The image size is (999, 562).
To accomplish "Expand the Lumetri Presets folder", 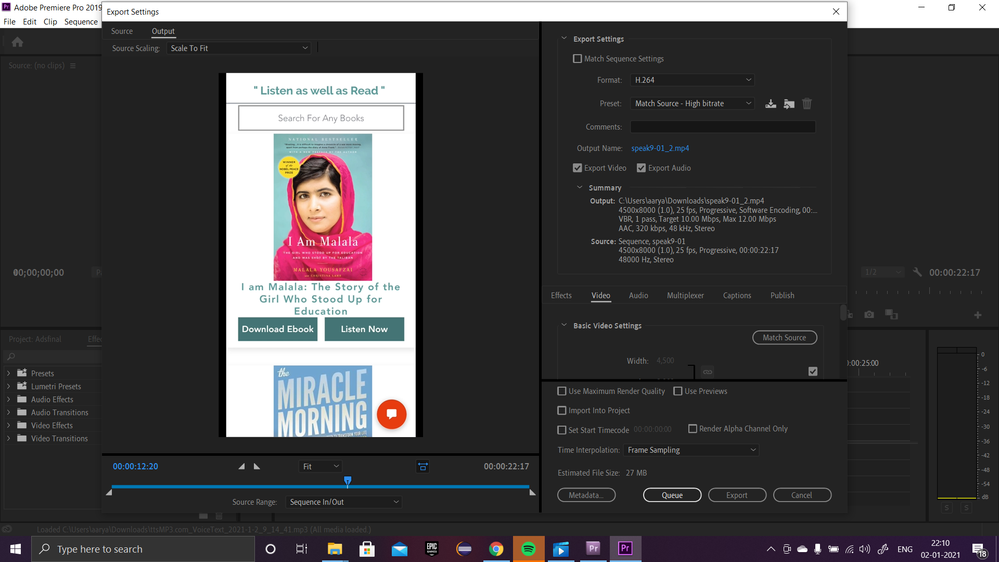I will click(x=8, y=387).
